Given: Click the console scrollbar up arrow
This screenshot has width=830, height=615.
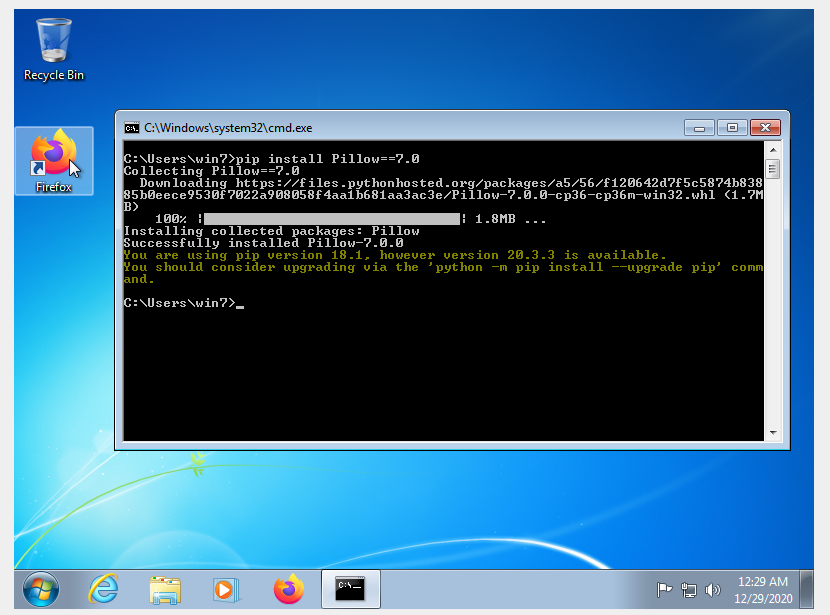Looking at the screenshot, I should point(773,150).
